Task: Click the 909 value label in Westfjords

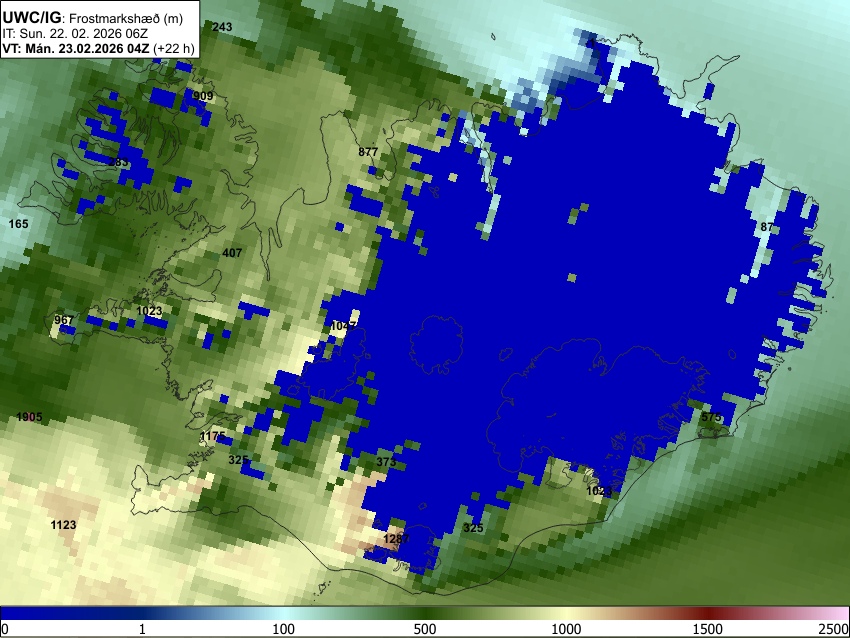Action: 203,96
